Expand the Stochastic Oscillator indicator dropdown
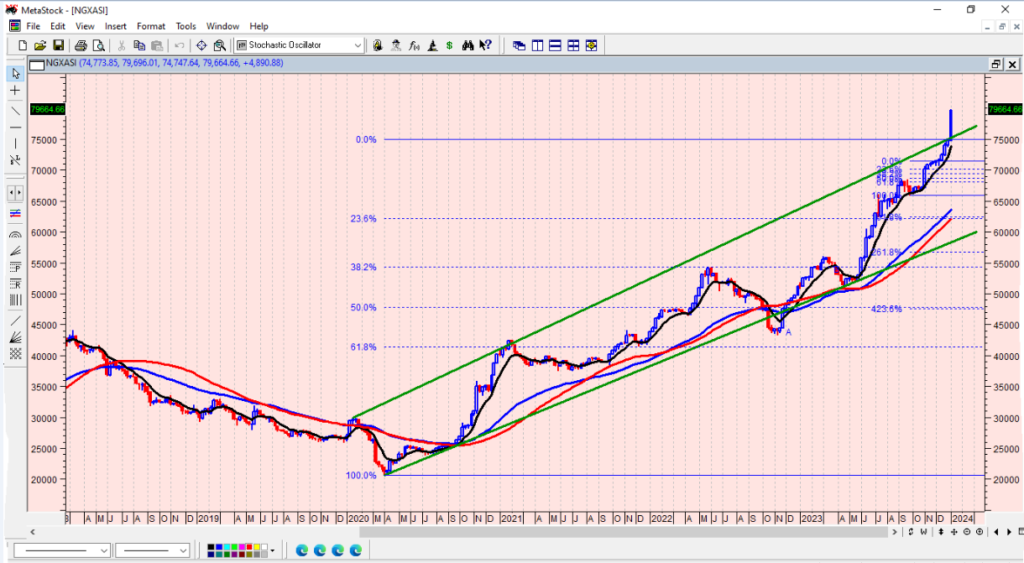 point(358,45)
